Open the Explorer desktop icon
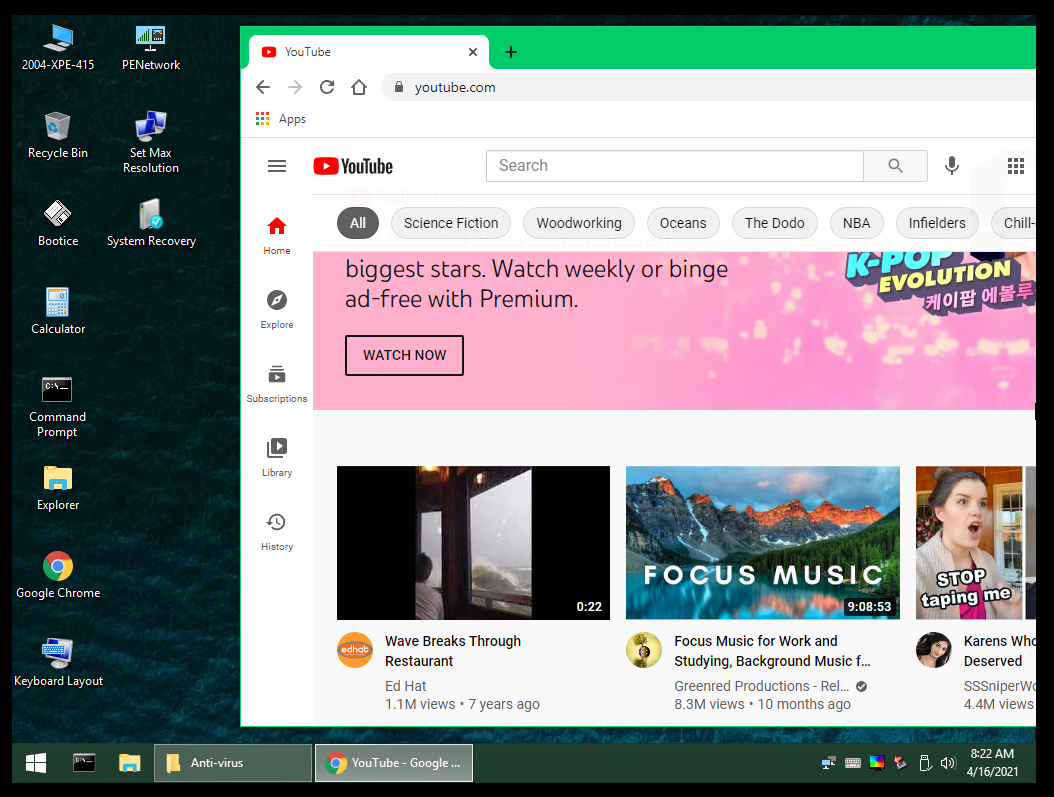 coord(58,487)
